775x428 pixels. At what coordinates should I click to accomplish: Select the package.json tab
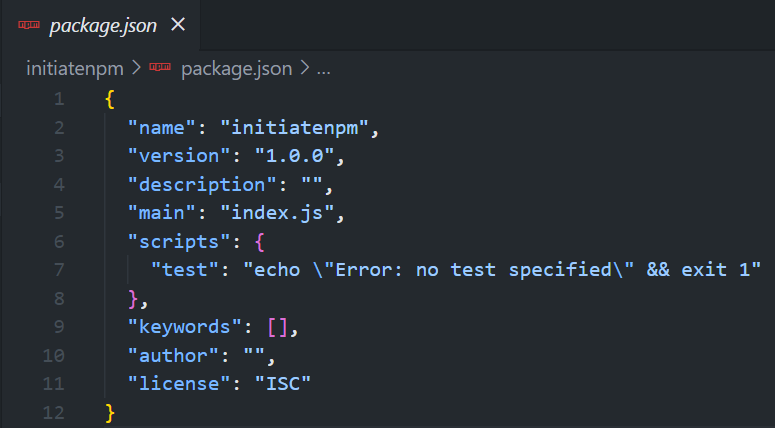tap(100, 25)
